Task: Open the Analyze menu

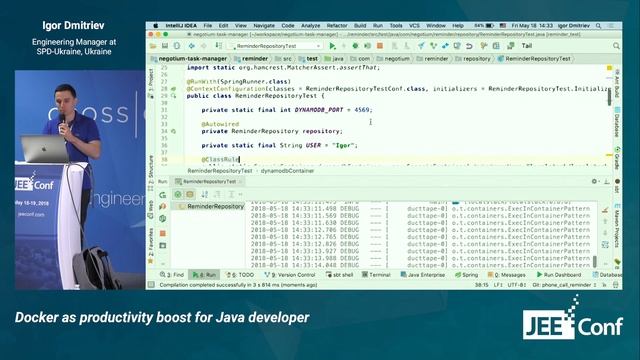Action: coord(311,26)
